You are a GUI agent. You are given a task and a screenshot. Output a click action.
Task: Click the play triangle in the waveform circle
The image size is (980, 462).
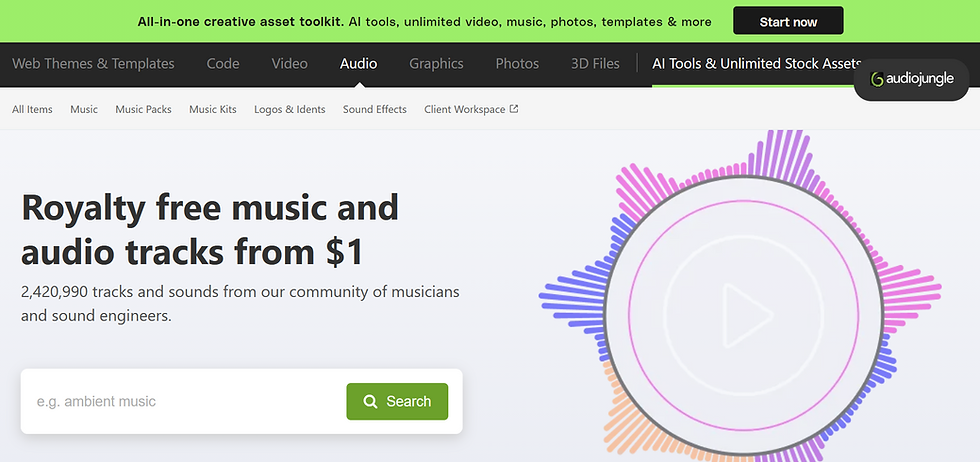click(x=747, y=315)
